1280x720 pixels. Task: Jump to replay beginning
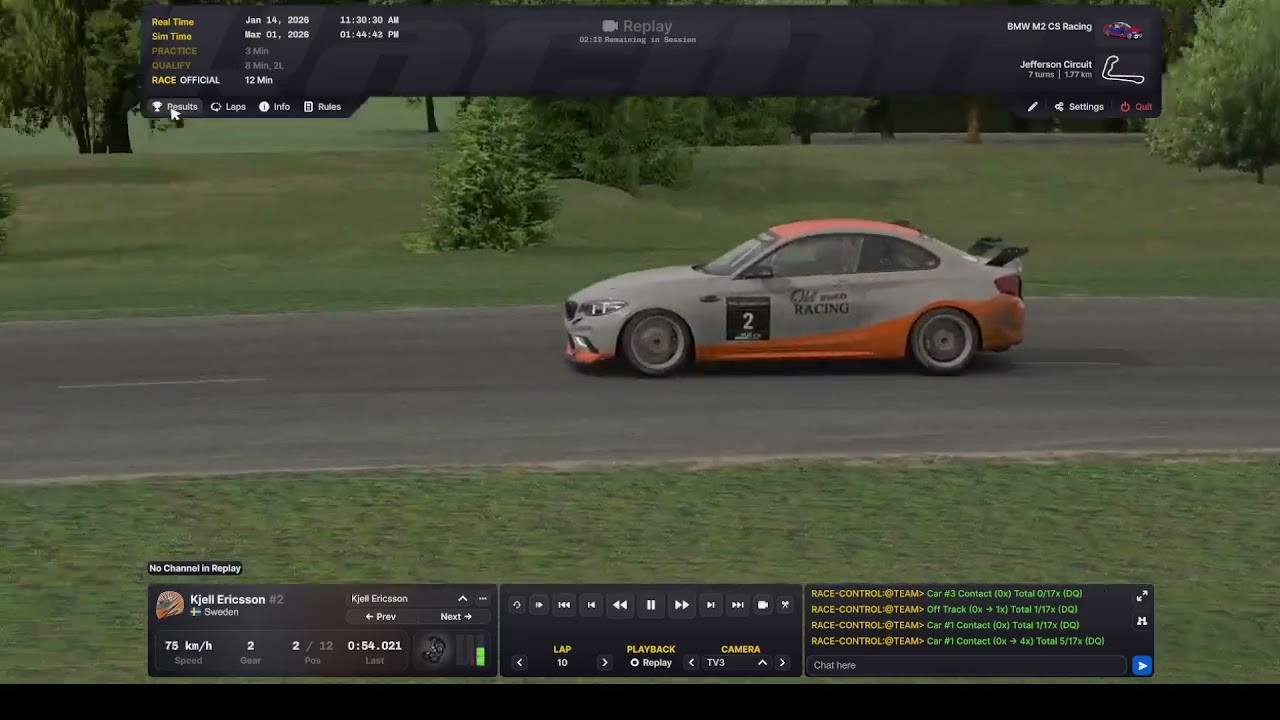click(x=564, y=605)
